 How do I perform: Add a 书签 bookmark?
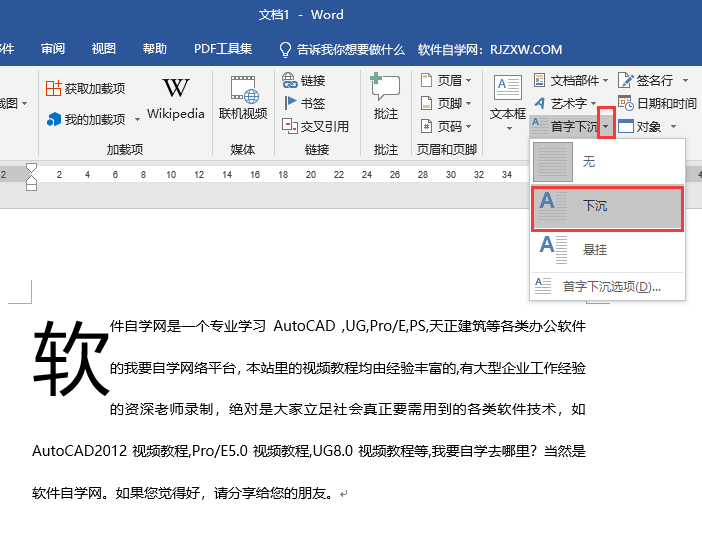[x=304, y=103]
